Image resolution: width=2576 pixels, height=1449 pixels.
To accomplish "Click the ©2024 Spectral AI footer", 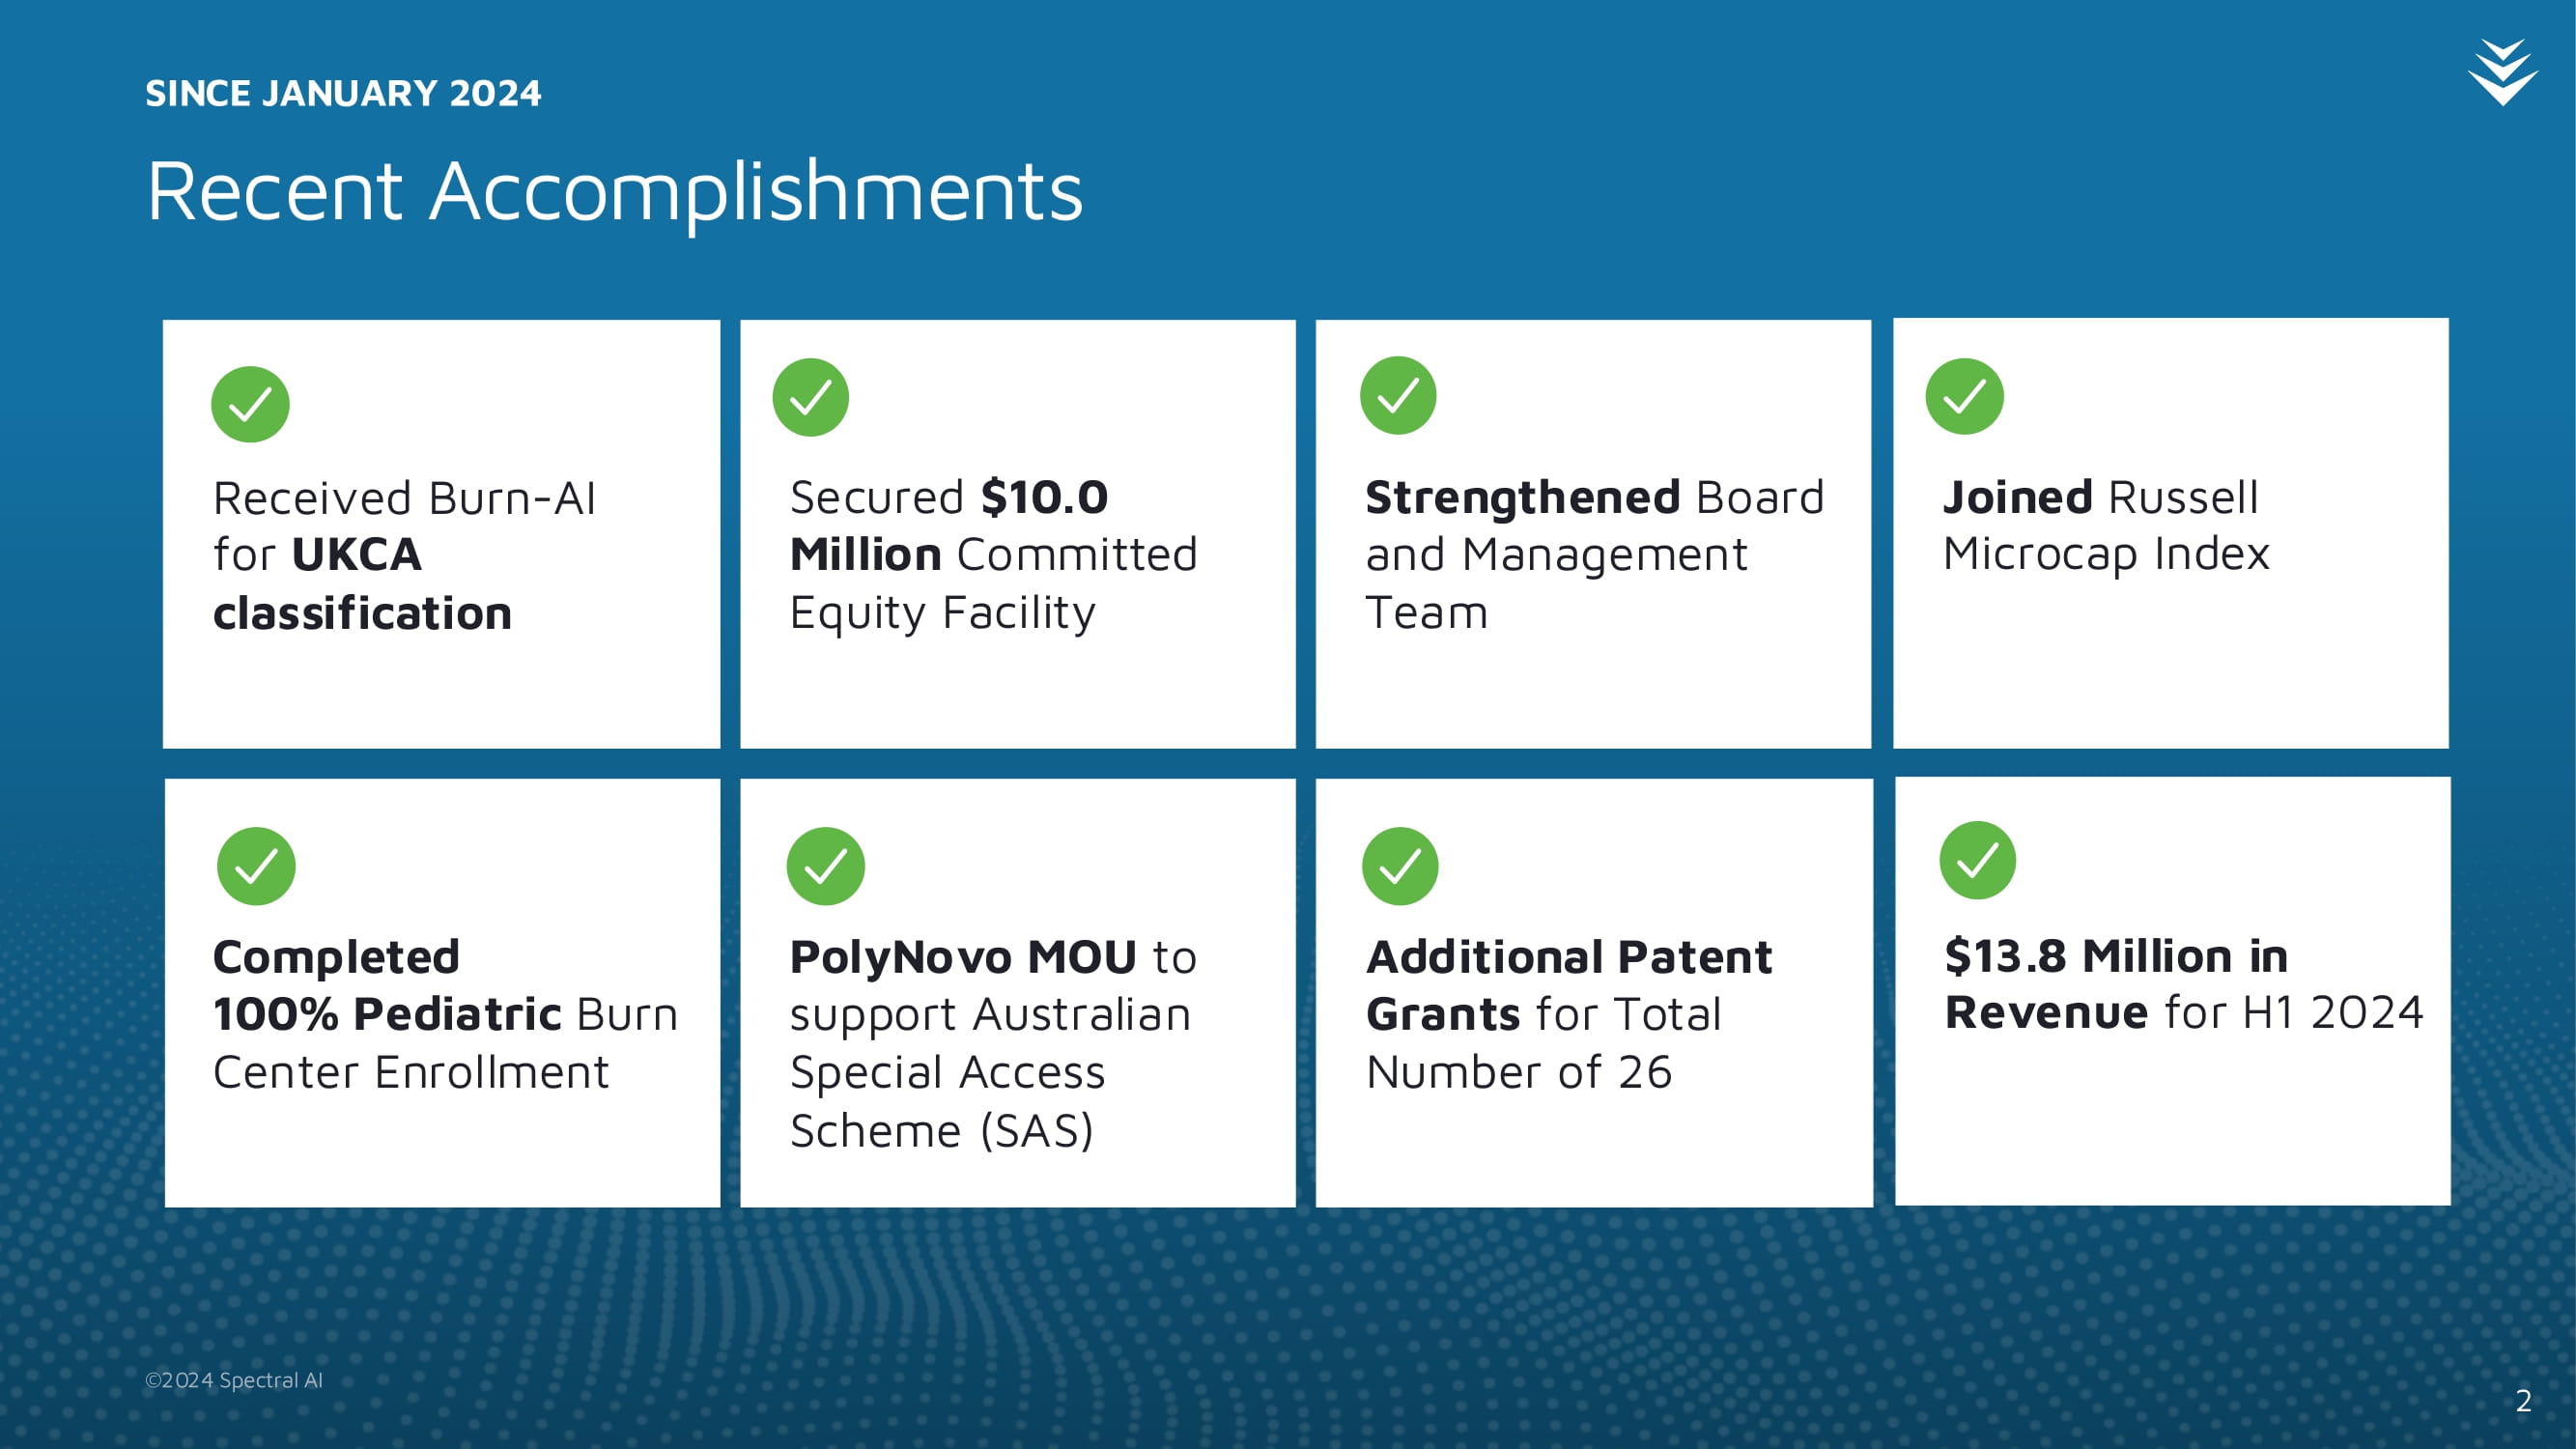I will (x=234, y=1380).
